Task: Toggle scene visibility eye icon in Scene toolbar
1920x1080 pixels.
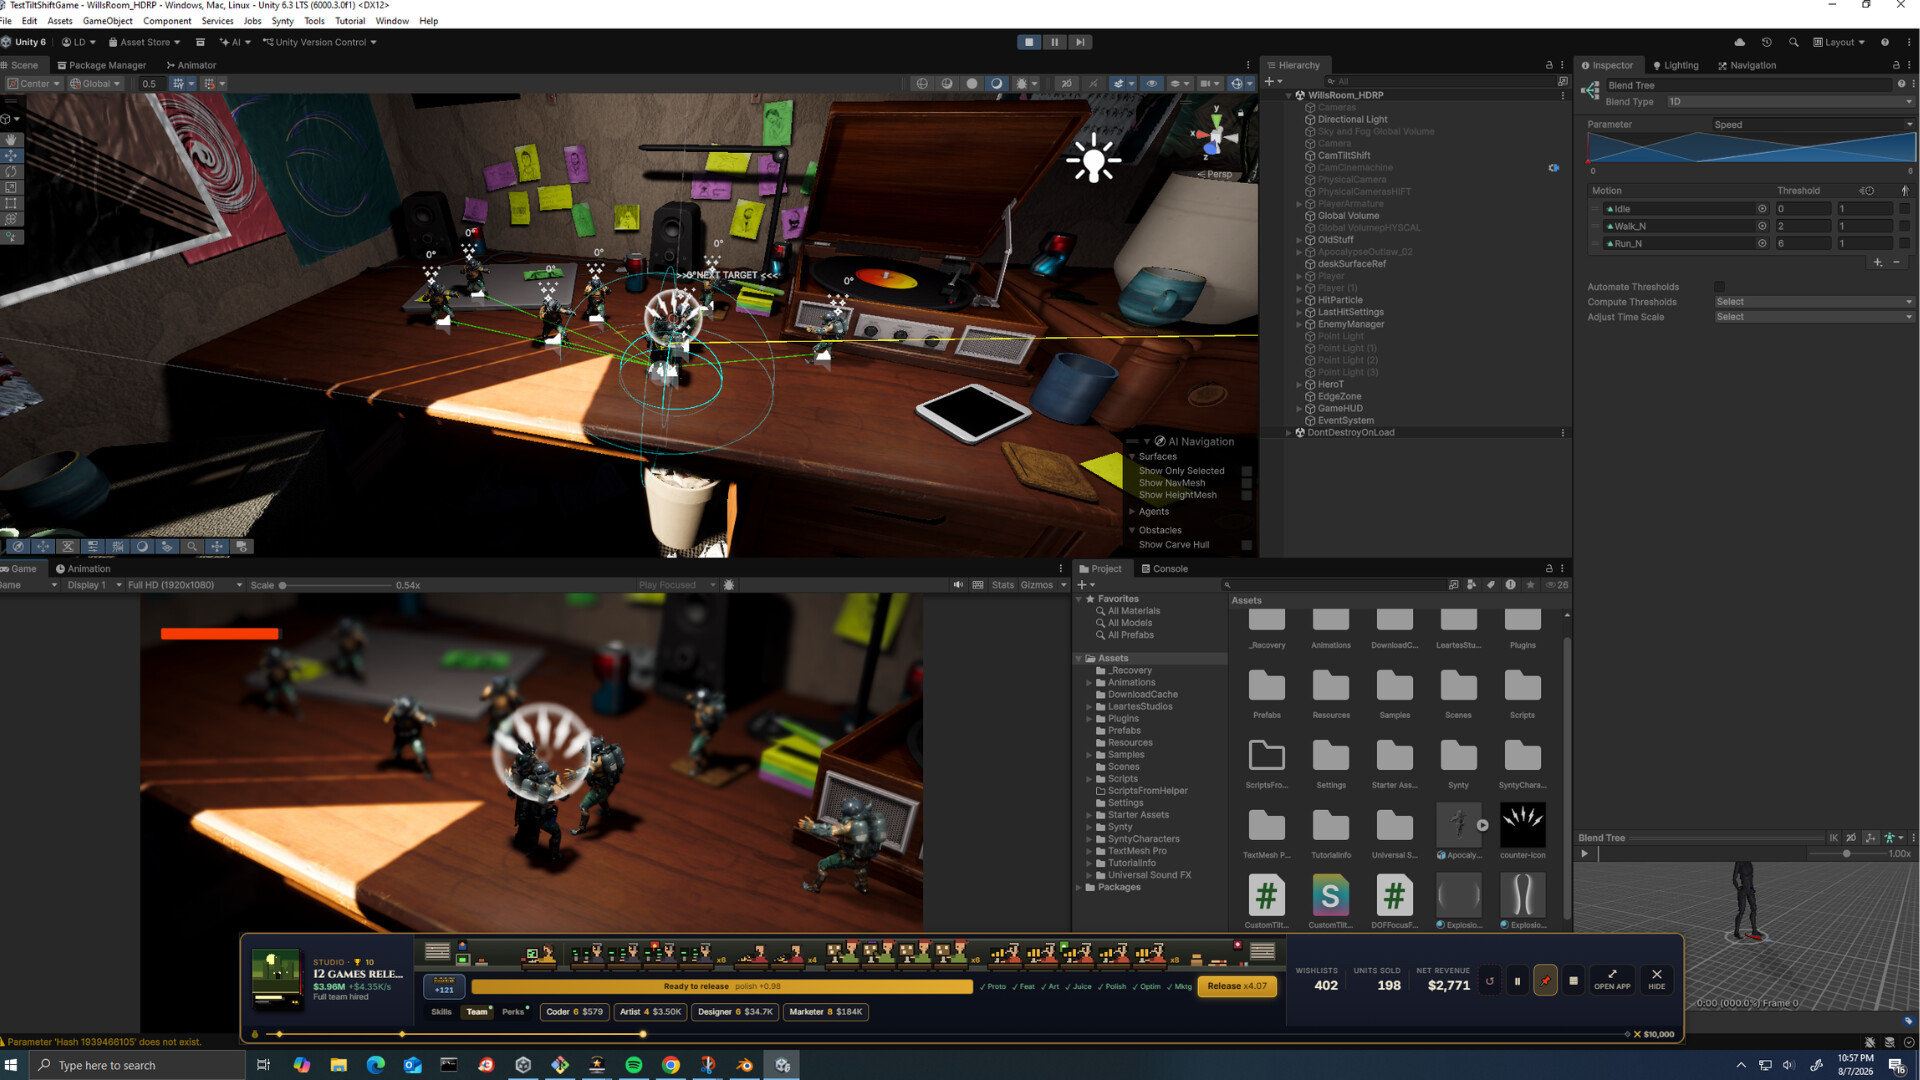Action: tap(1151, 84)
